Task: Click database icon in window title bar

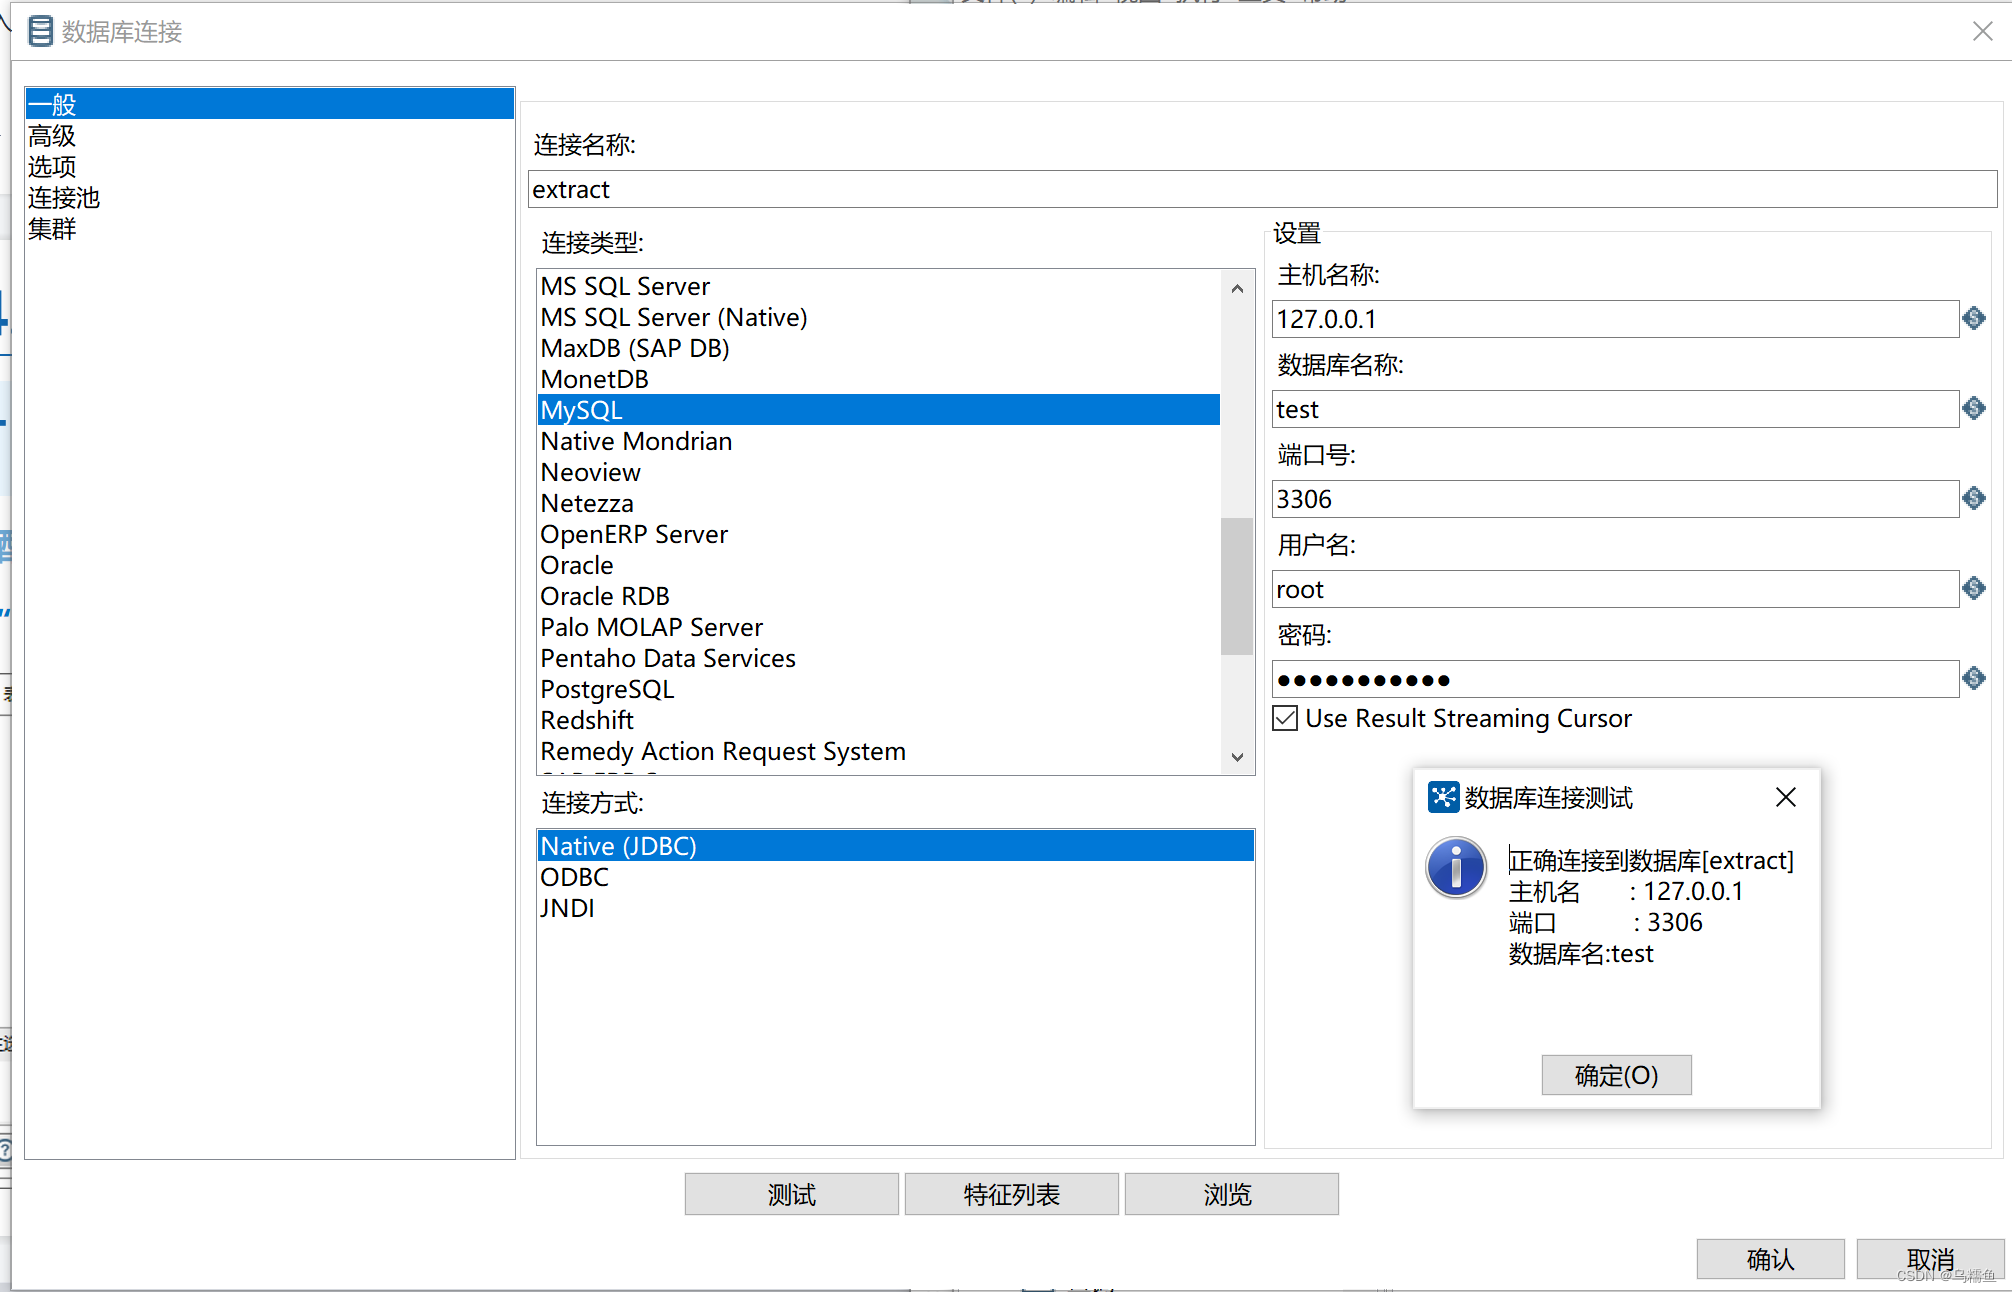Action: (40, 32)
